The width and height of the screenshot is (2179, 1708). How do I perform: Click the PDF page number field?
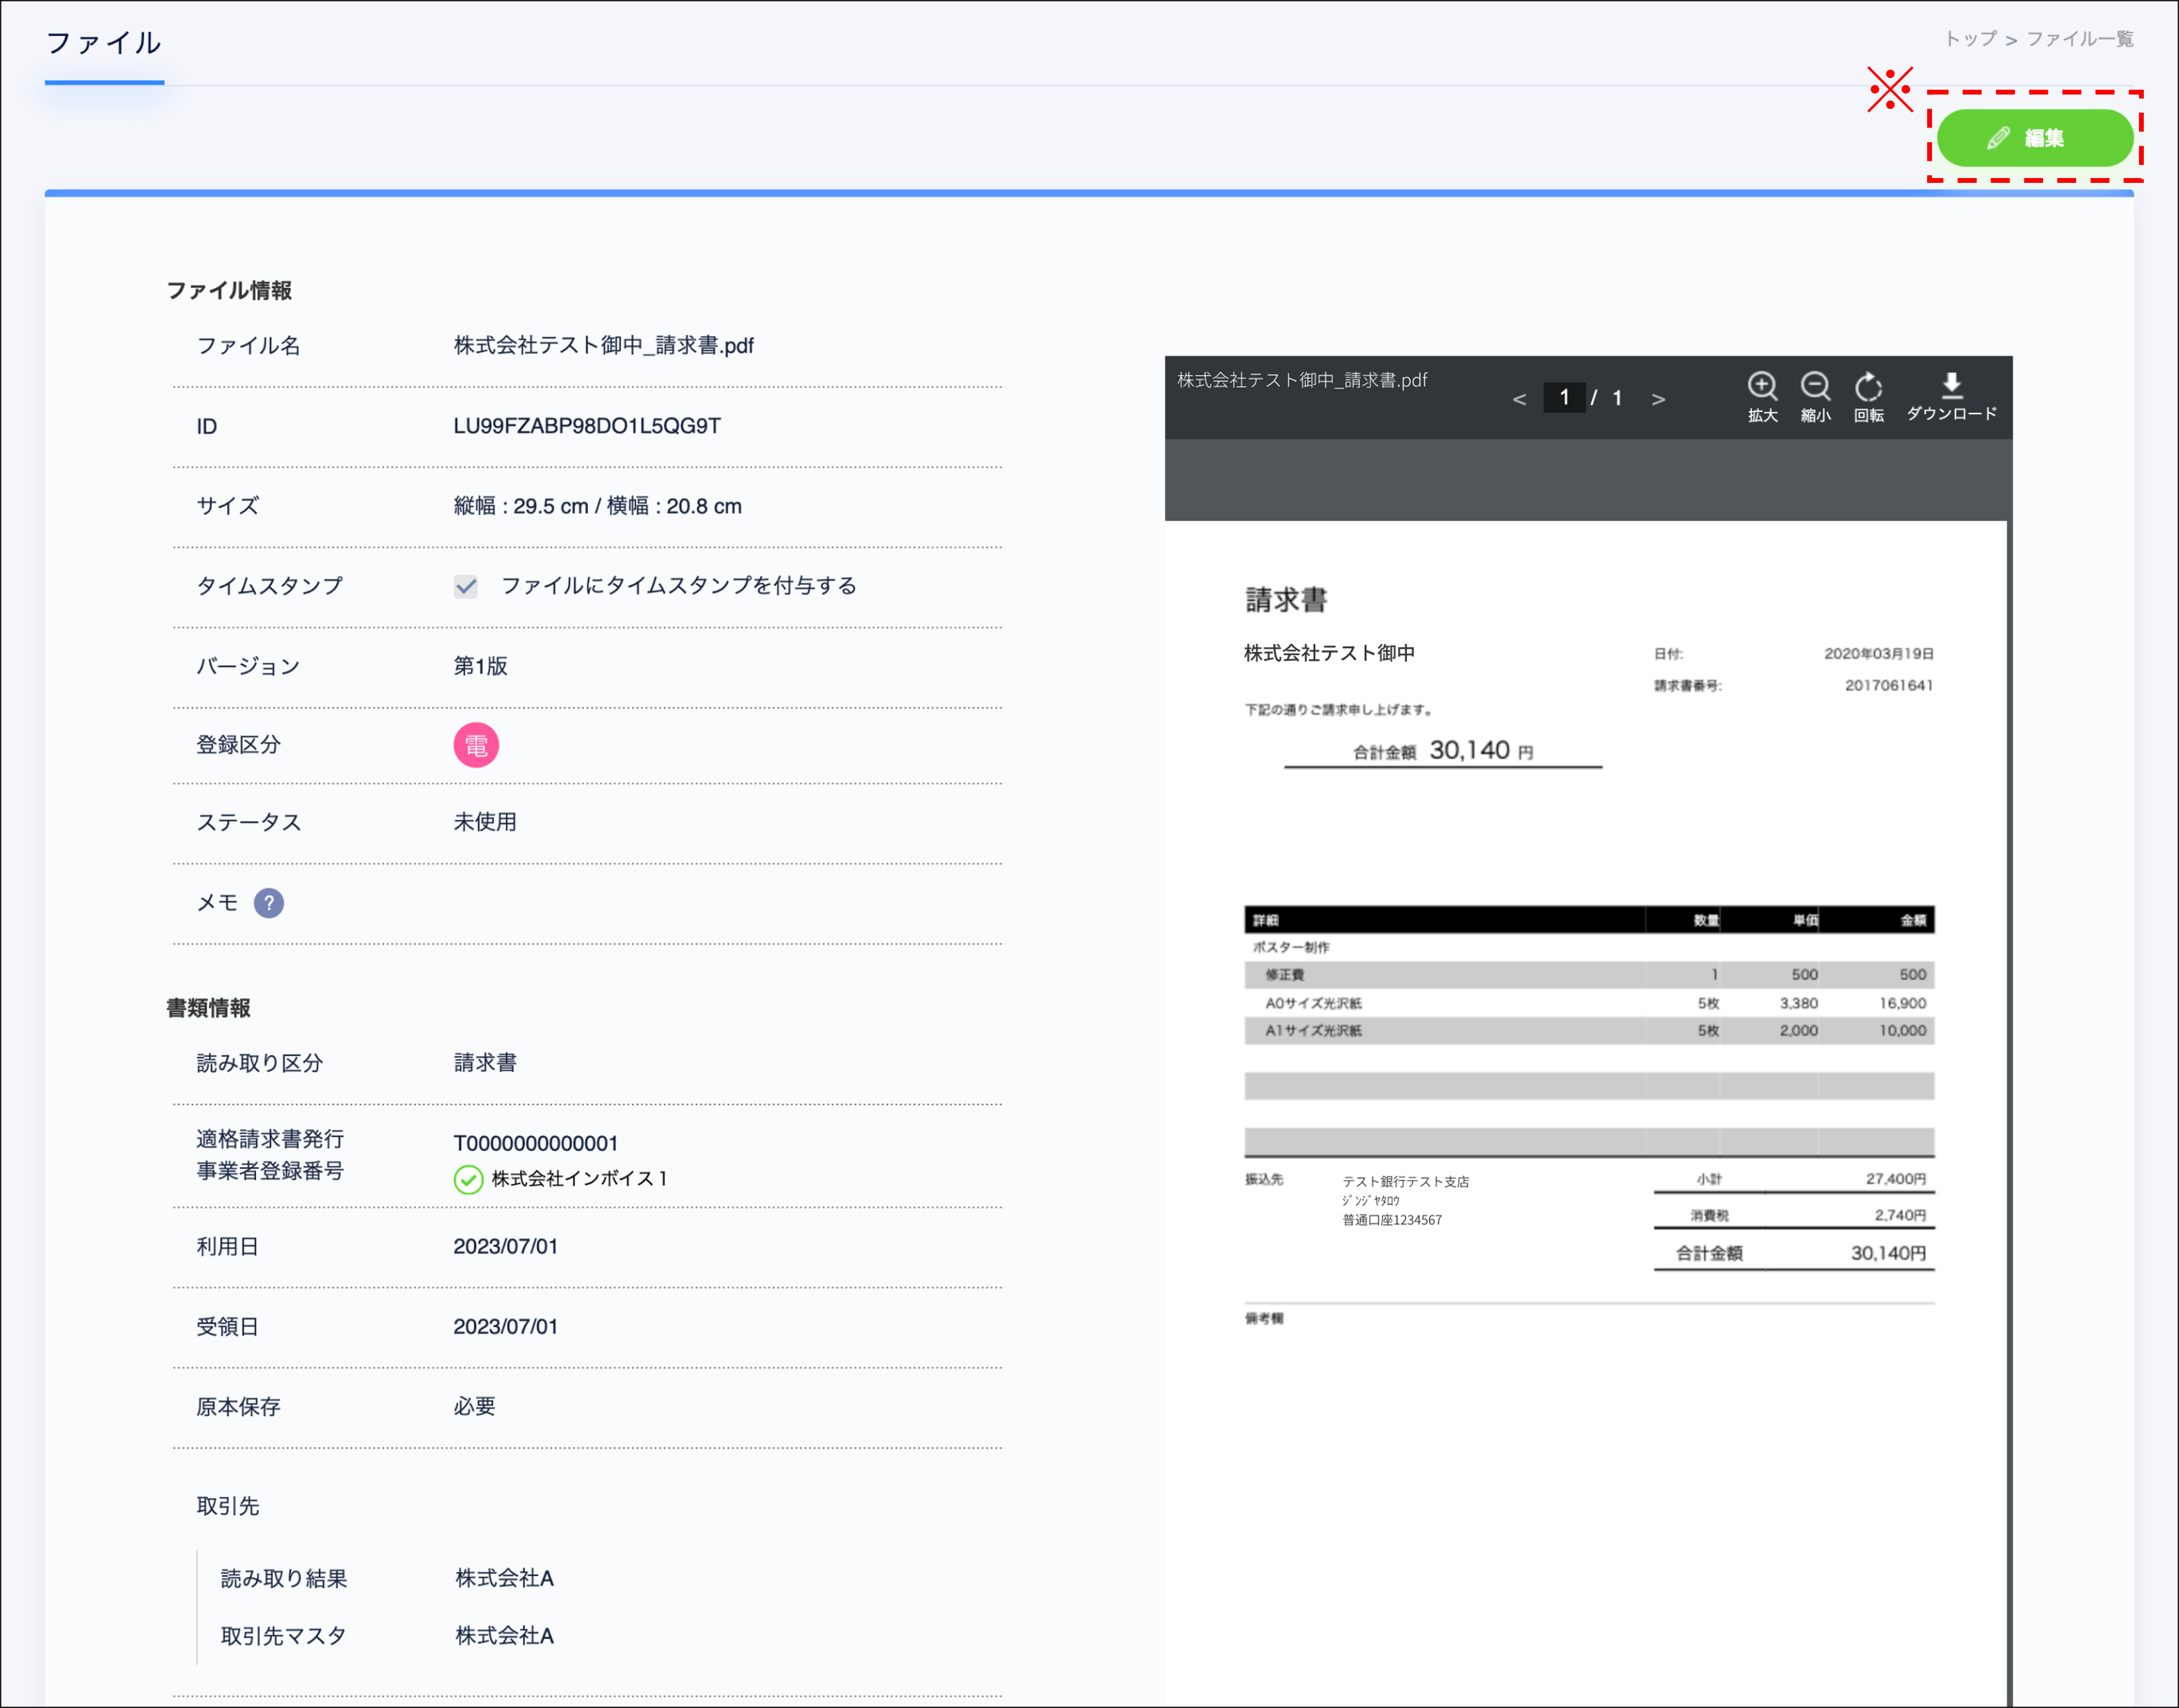pyautogui.click(x=1564, y=398)
